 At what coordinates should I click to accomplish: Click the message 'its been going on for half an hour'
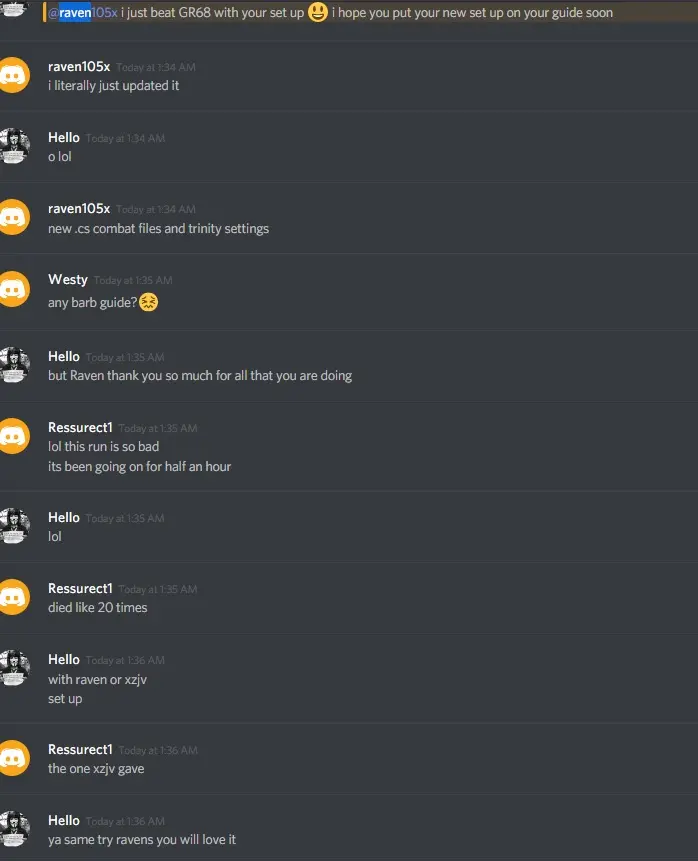(x=139, y=466)
